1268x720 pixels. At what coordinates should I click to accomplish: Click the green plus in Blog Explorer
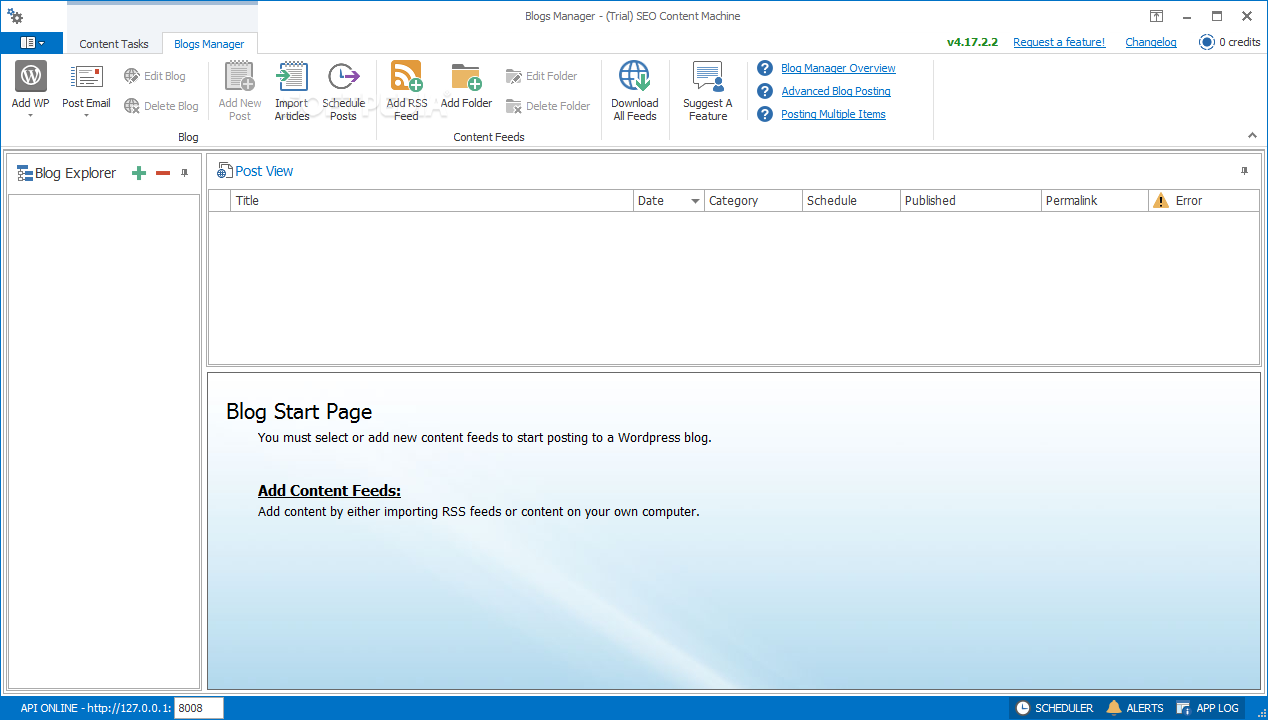(x=139, y=173)
